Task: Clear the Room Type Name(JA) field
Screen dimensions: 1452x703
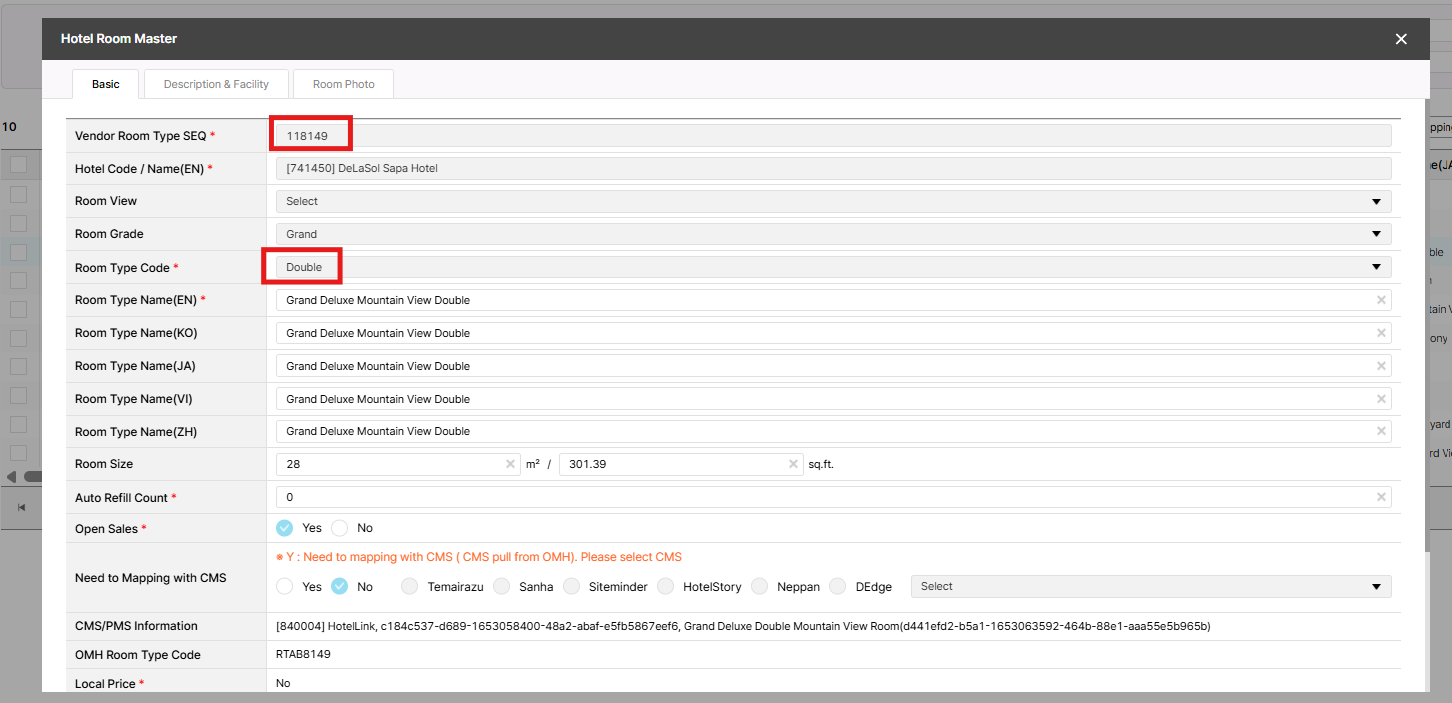Action: (1381, 366)
